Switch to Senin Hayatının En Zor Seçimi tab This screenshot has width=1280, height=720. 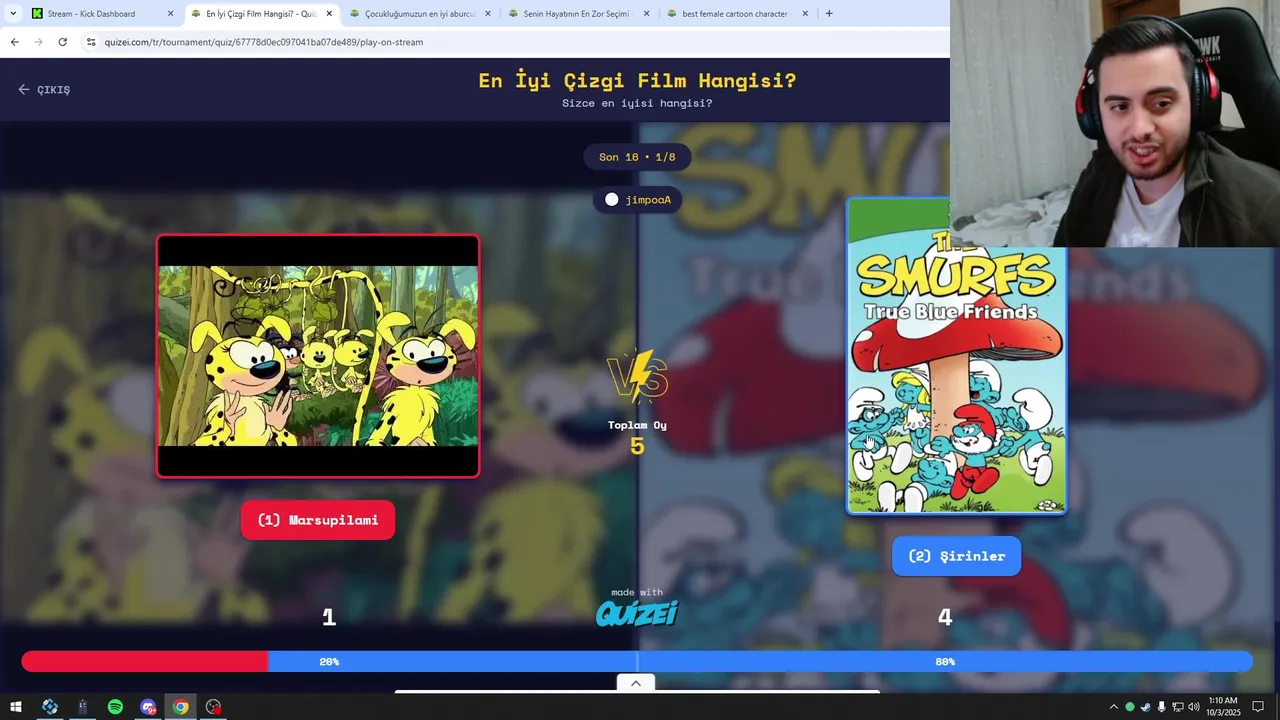coord(577,14)
